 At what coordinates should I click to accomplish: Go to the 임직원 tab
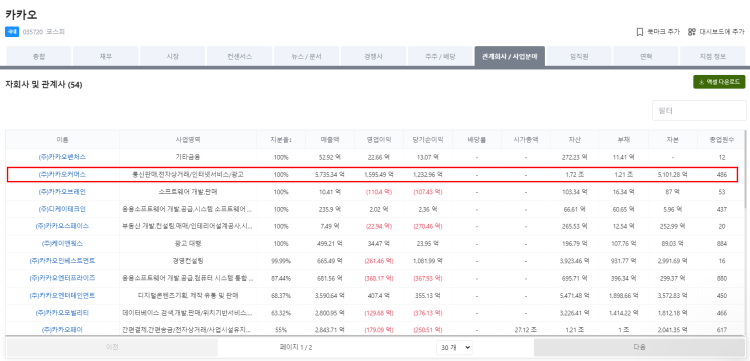(579, 56)
